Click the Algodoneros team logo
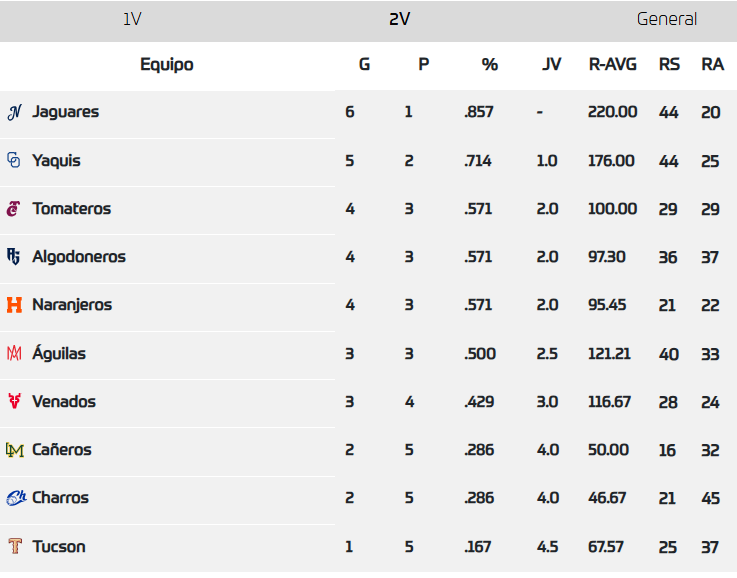737x578 pixels. (x=14, y=257)
